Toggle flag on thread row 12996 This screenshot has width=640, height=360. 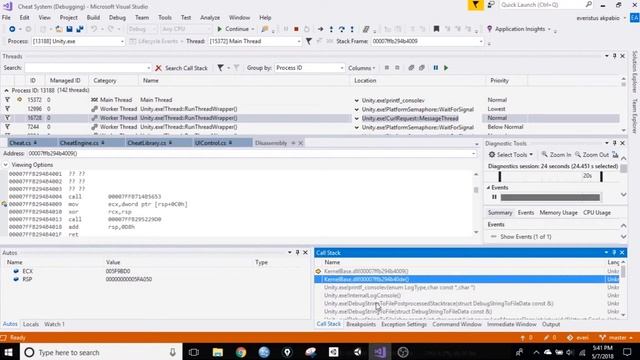tap(7, 109)
